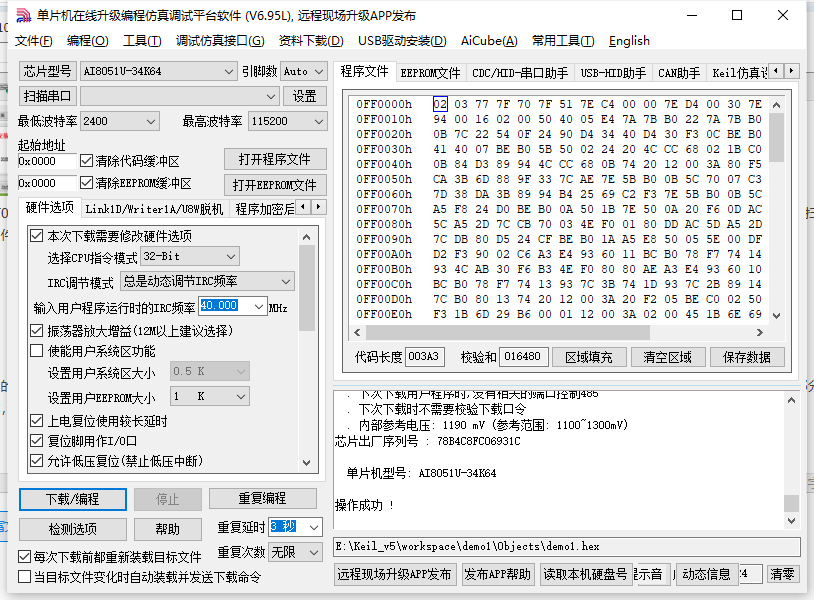Click the 区域填充 button
Viewport: 814px width, 600px height.
[589, 357]
